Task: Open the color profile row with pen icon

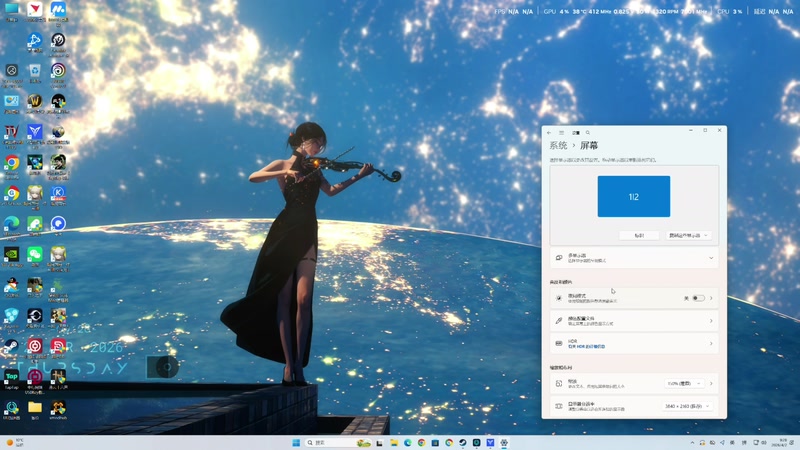Action: (x=634, y=321)
